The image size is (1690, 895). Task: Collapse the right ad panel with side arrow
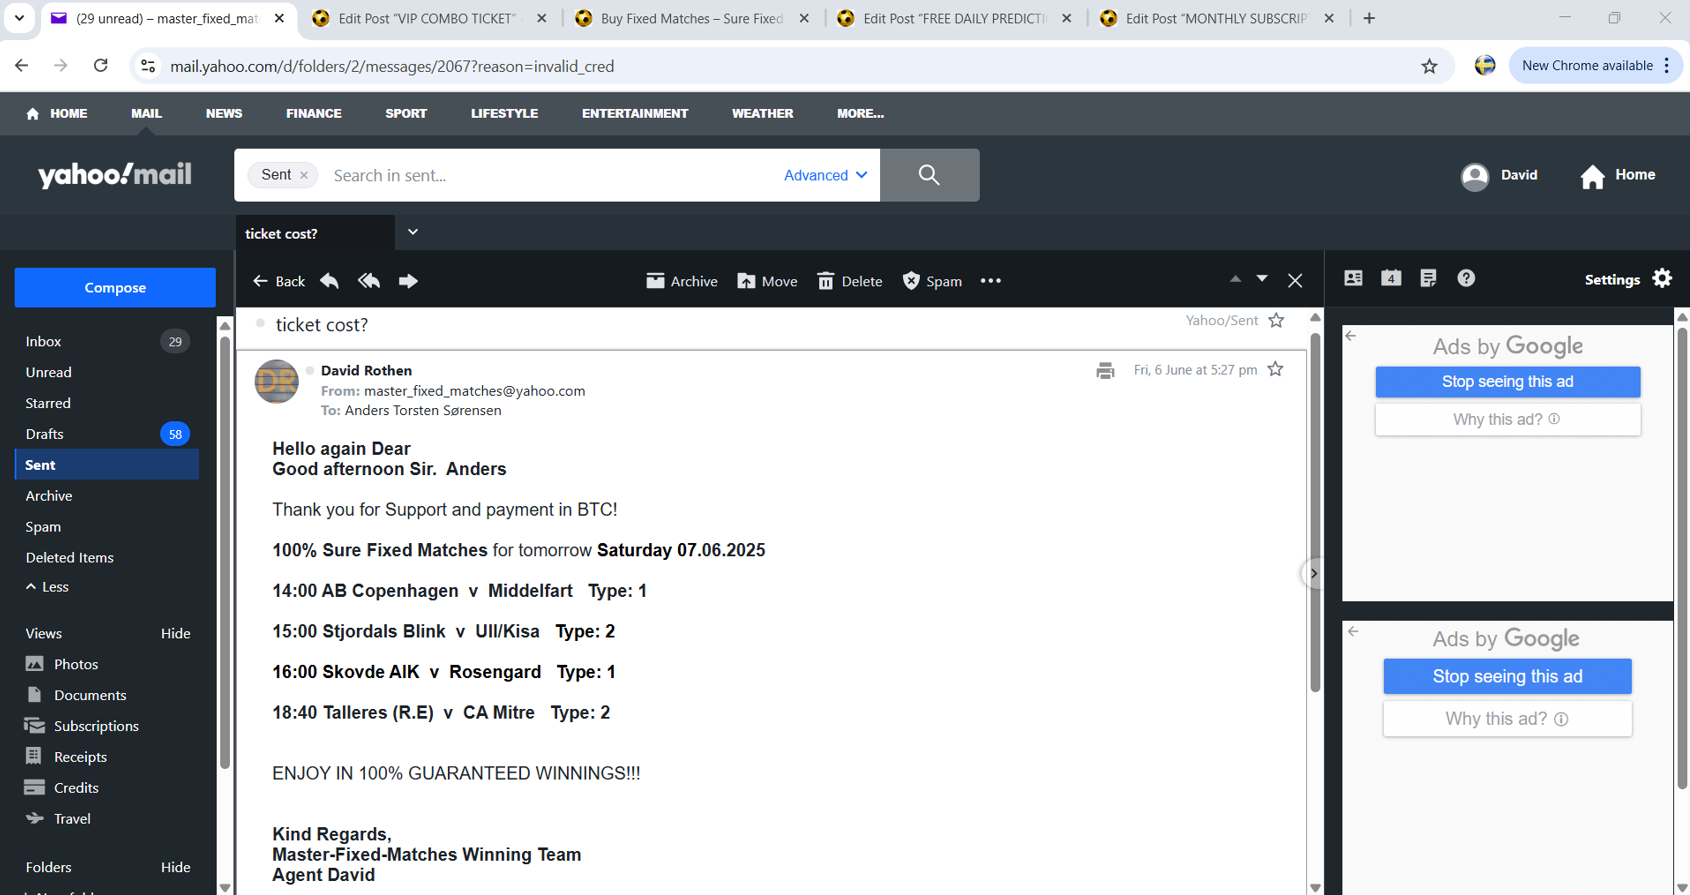point(1313,574)
